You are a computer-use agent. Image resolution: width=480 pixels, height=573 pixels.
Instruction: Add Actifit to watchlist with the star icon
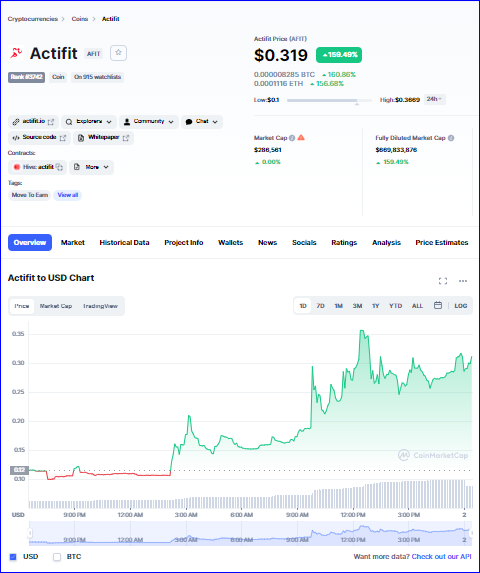118,53
